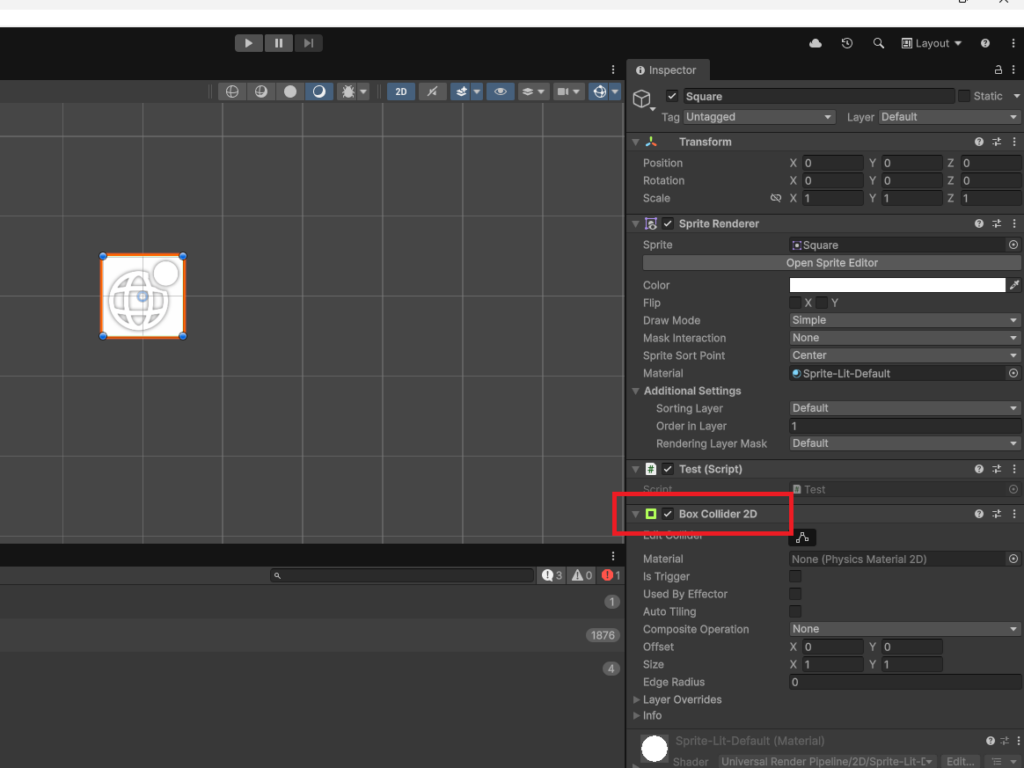Viewport: 1024px width, 768px height.
Task: Click the Open Sprite Editor button
Action: [x=831, y=263]
